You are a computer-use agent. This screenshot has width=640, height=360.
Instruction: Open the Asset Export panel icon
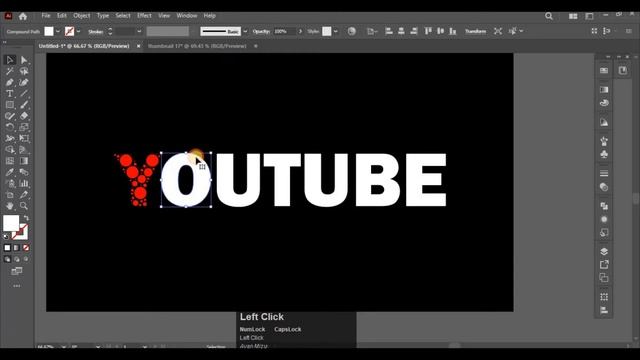pos(604,264)
